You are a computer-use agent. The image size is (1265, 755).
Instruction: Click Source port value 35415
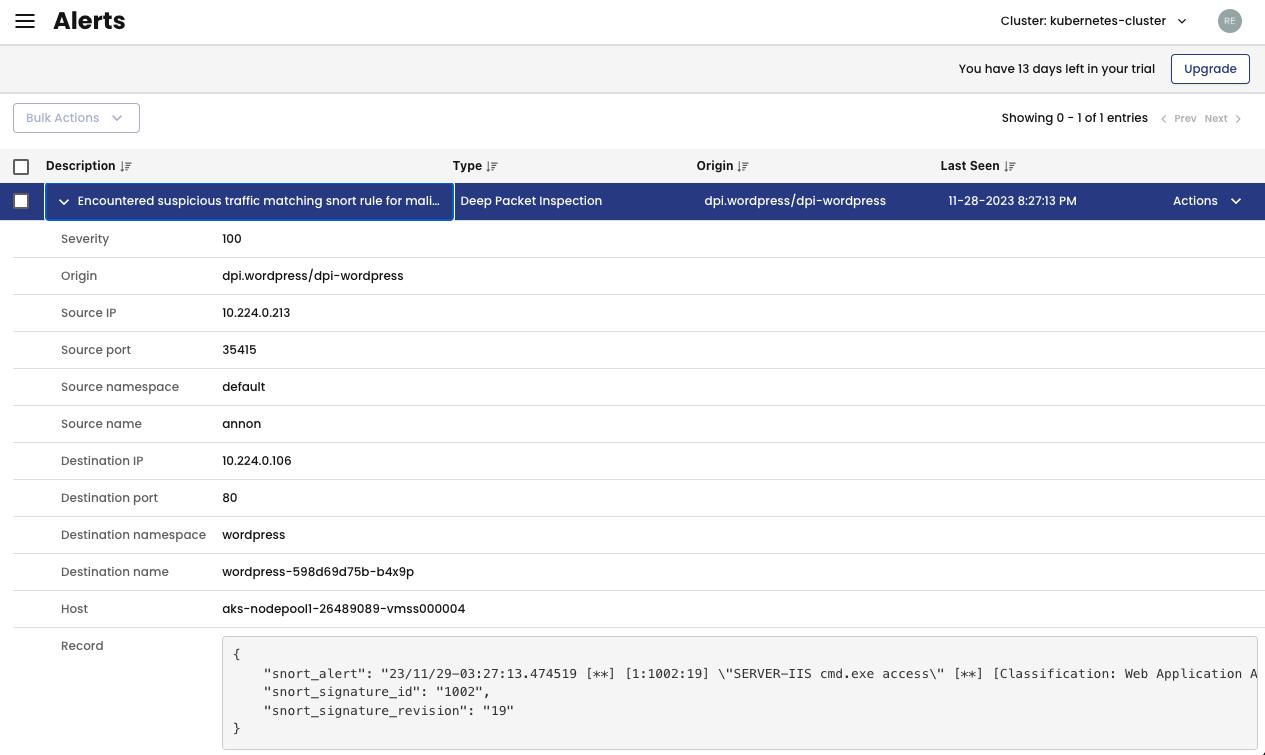239,350
